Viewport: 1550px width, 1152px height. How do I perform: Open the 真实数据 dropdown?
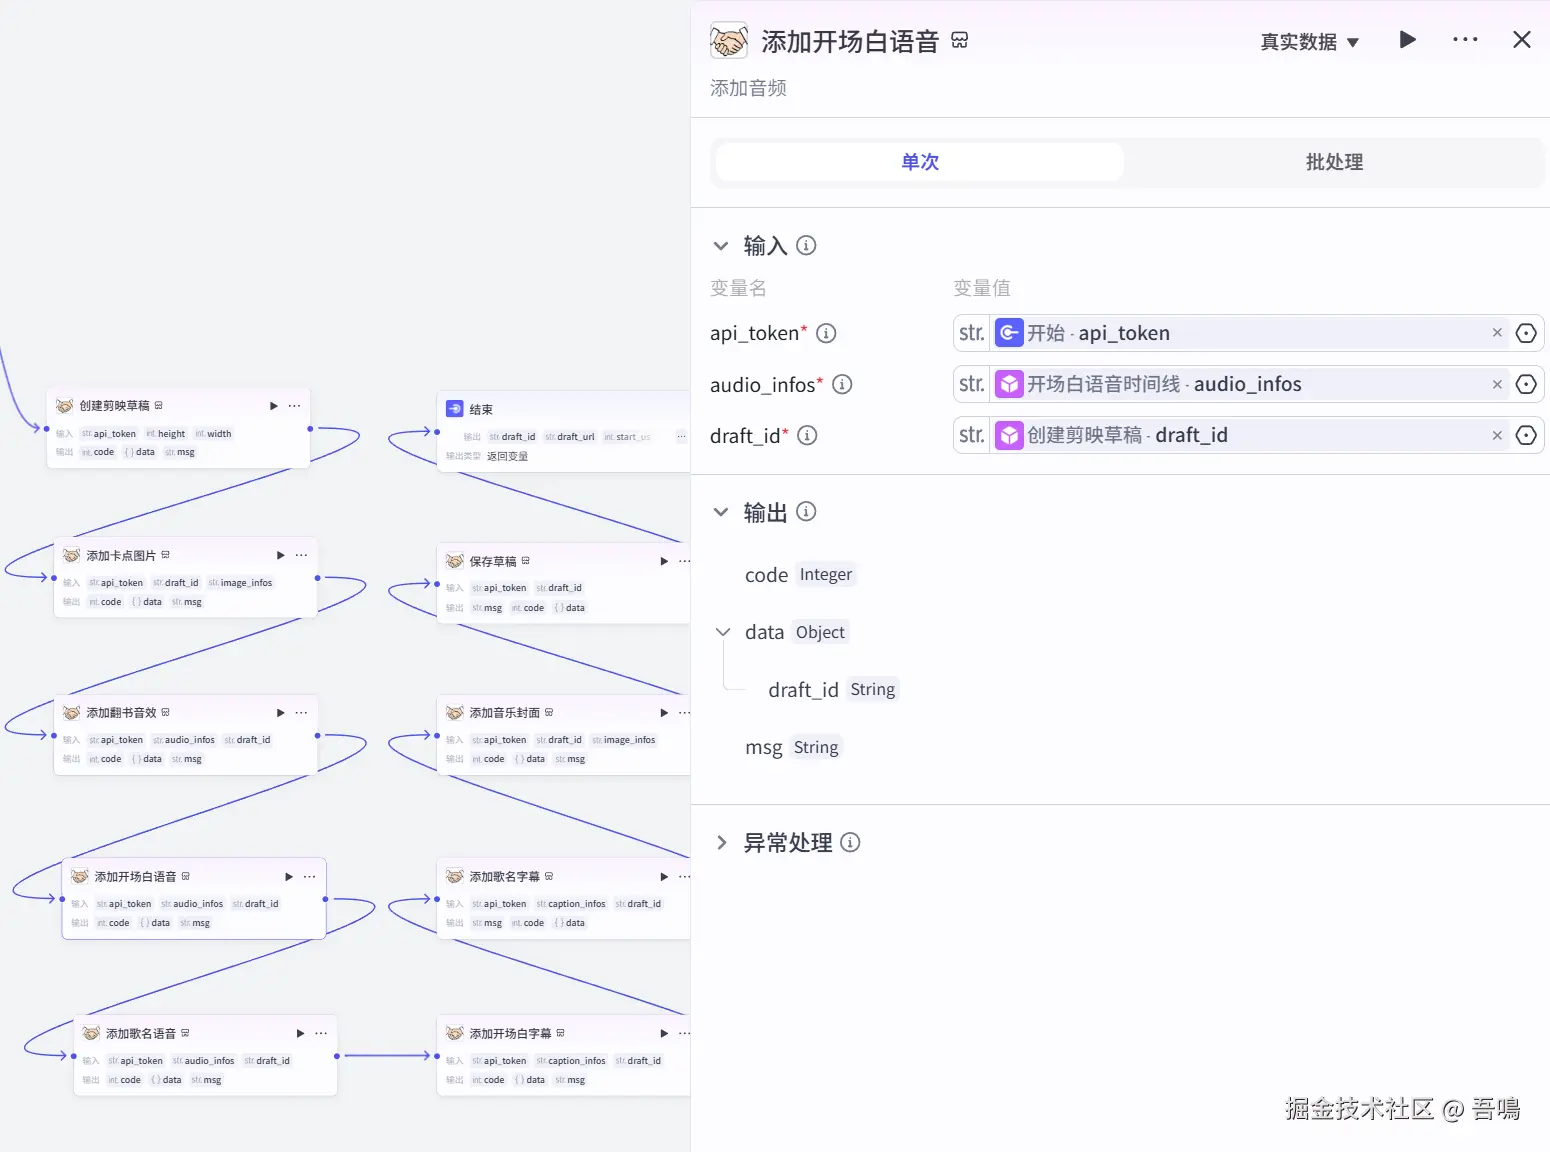tap(1309, 42)
